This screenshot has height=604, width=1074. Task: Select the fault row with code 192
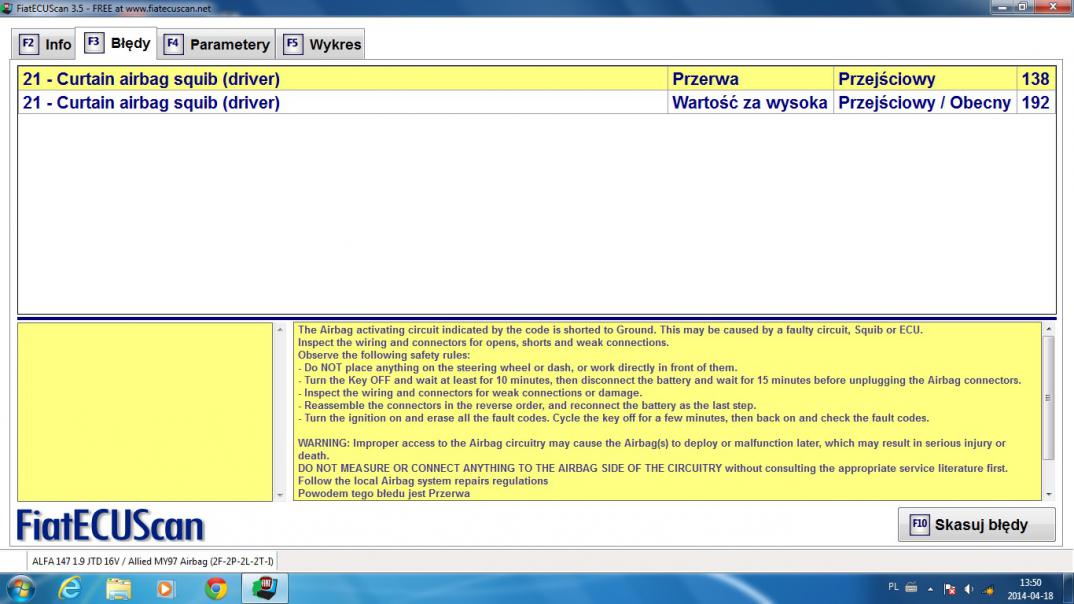pyautogui.click(x=536, y=102)
